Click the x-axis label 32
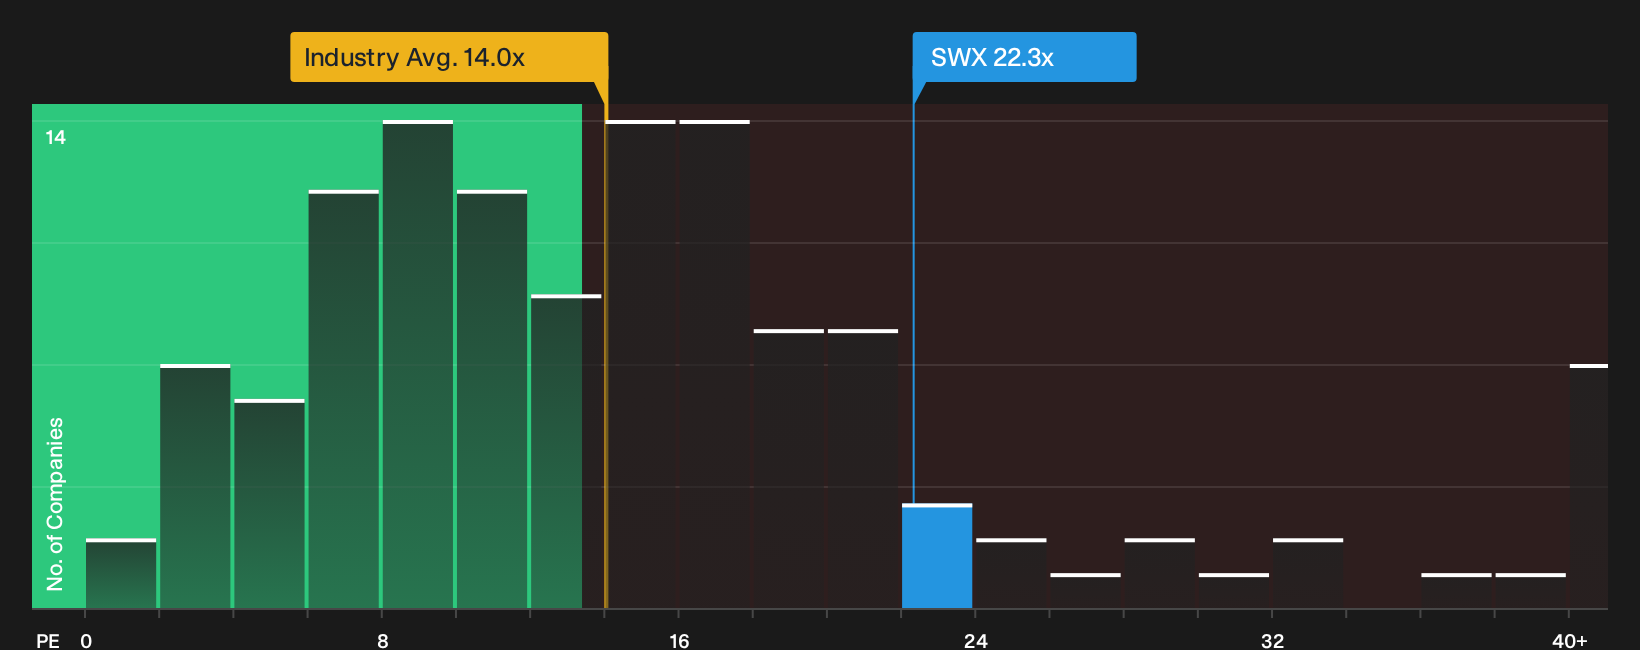Viewport: 1640px width, 650px height. click(1272, 640)
